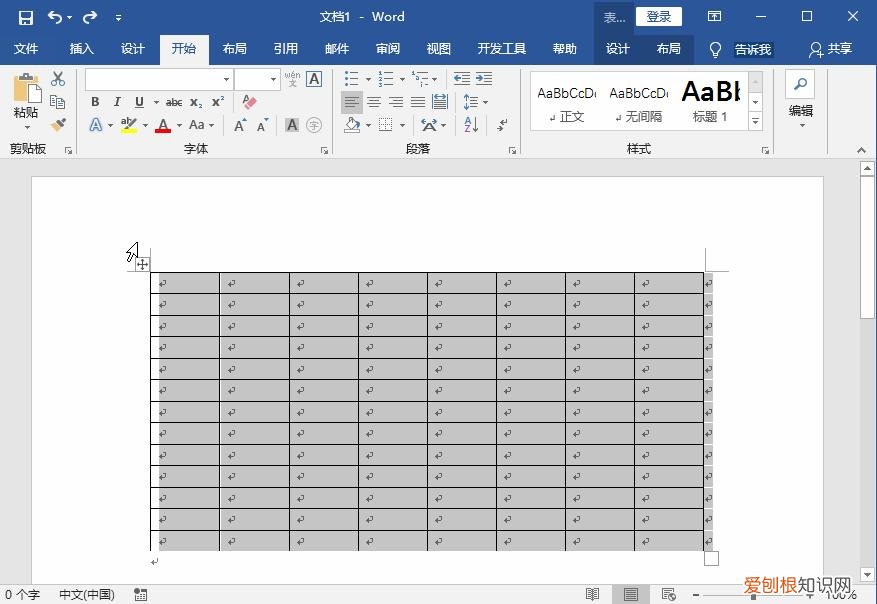Open the styles gallery More arrow

[x=755, y=121]
